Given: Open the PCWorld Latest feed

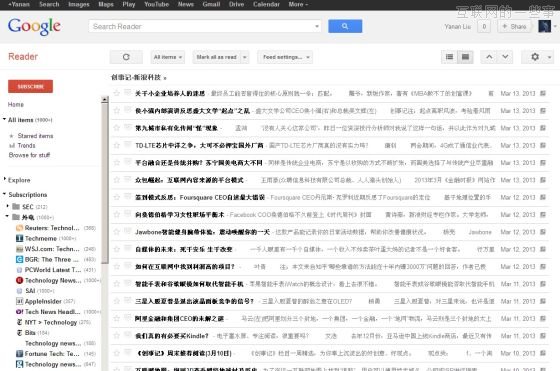Looking at the screenshot, I should tap(53, 270).
